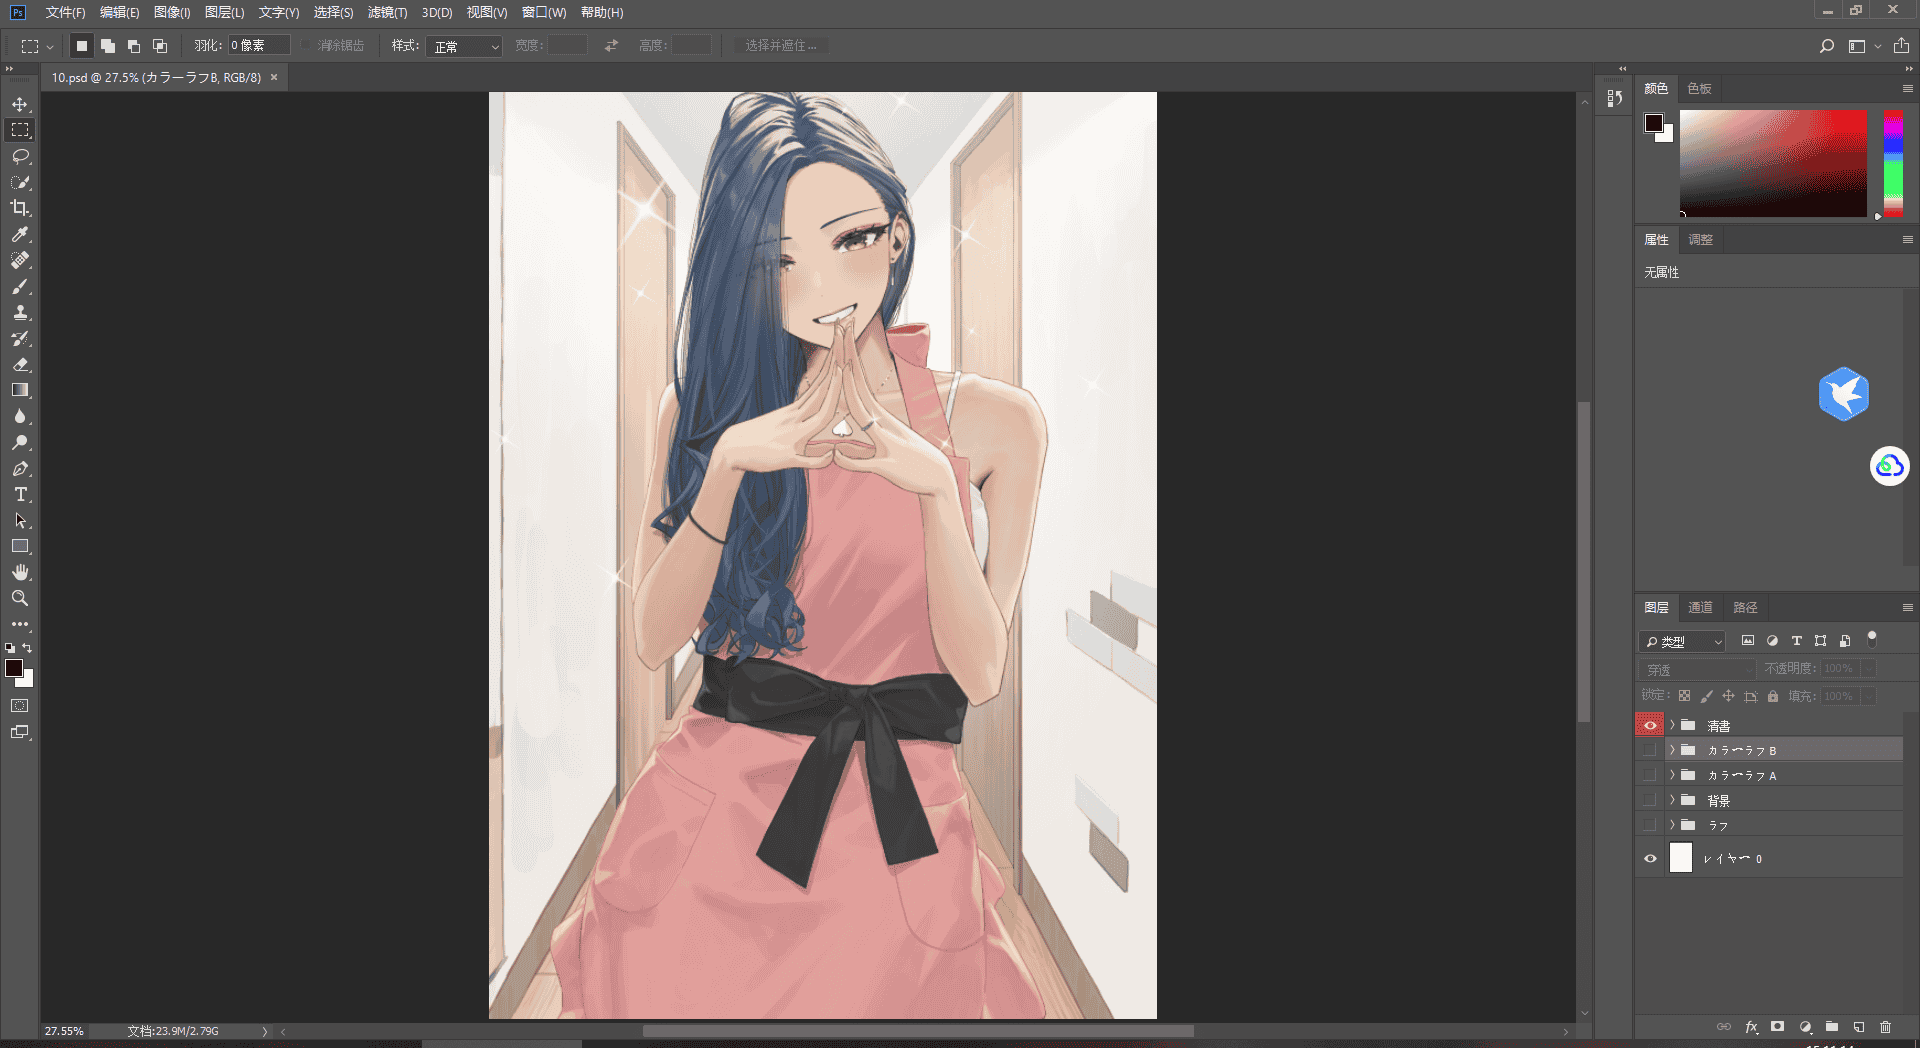
Task: Open the search icon in options bar
Action: click(1826, 46)
